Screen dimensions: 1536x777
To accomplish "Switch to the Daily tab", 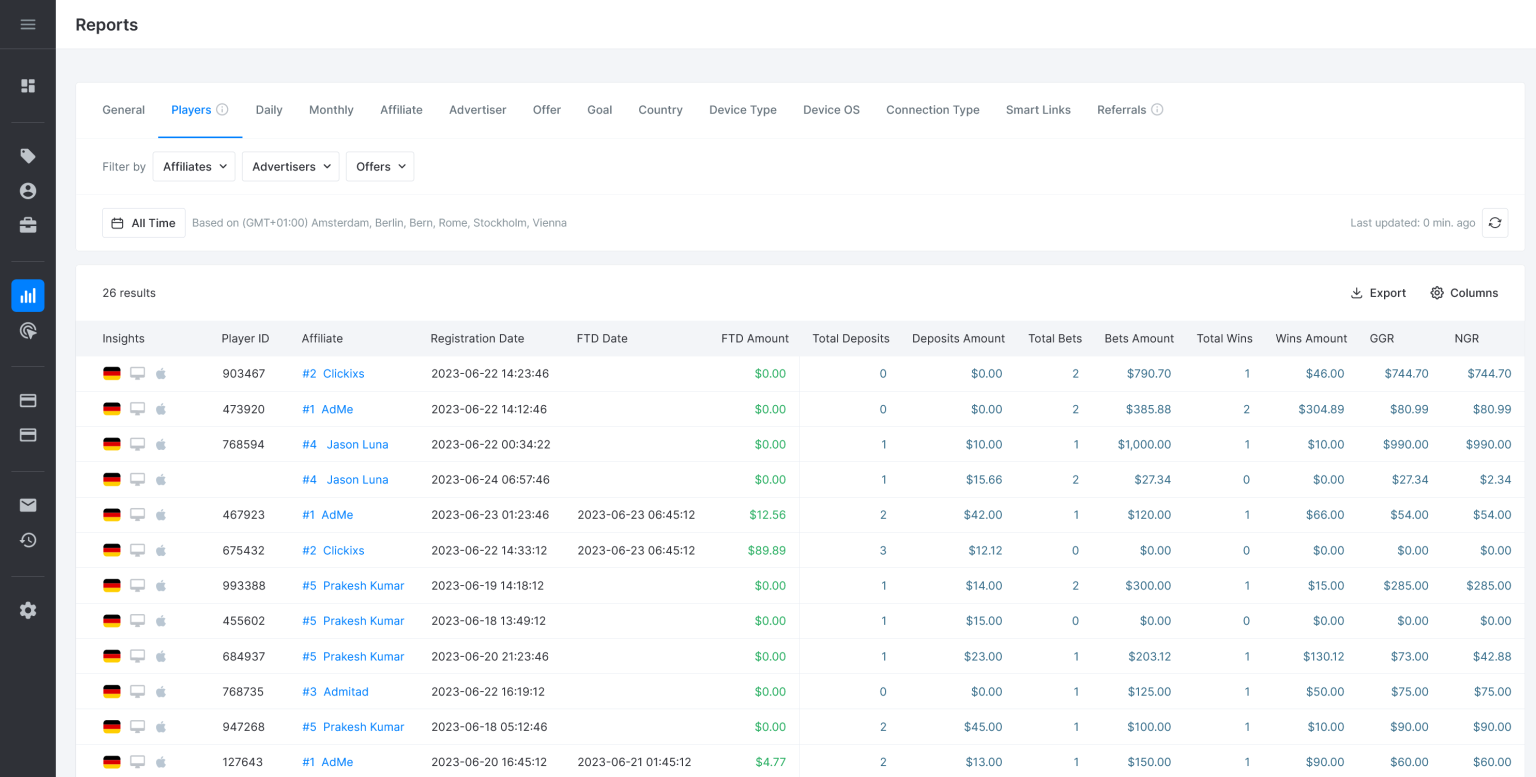I will pyautogui.click(x=269, y=110).
